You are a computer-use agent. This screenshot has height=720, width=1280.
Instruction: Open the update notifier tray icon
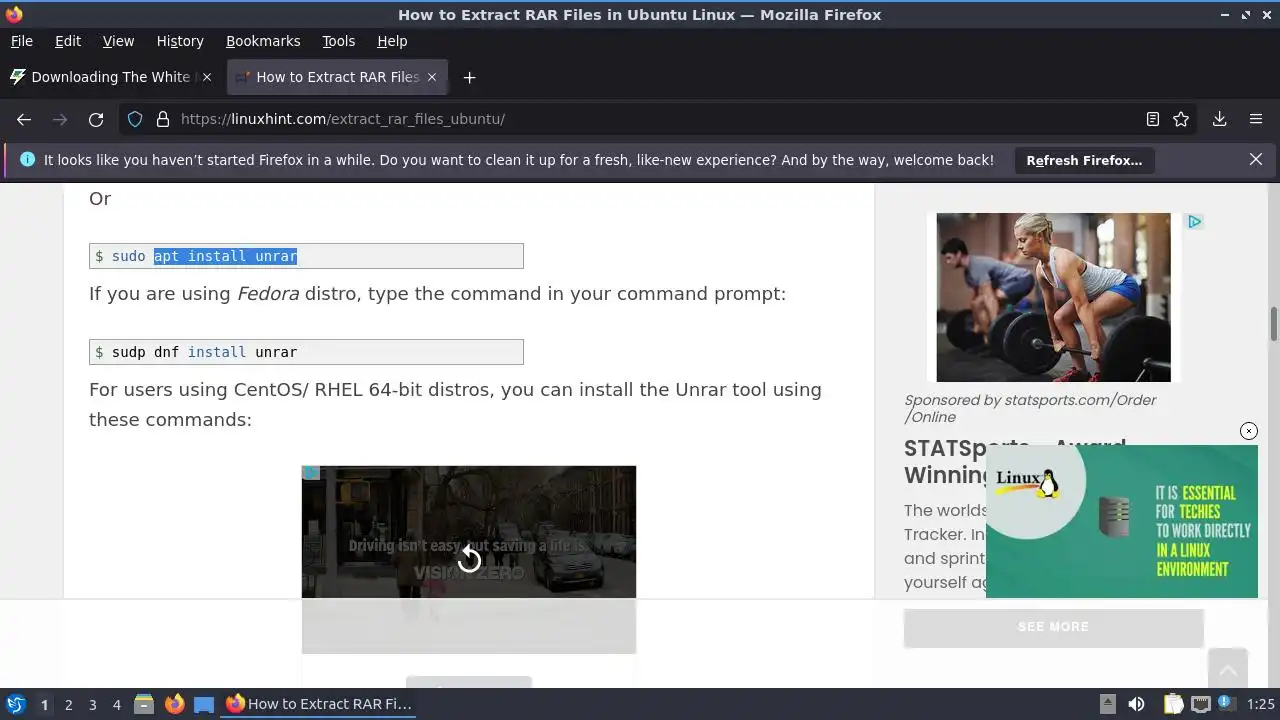[x=1225, y=704]
